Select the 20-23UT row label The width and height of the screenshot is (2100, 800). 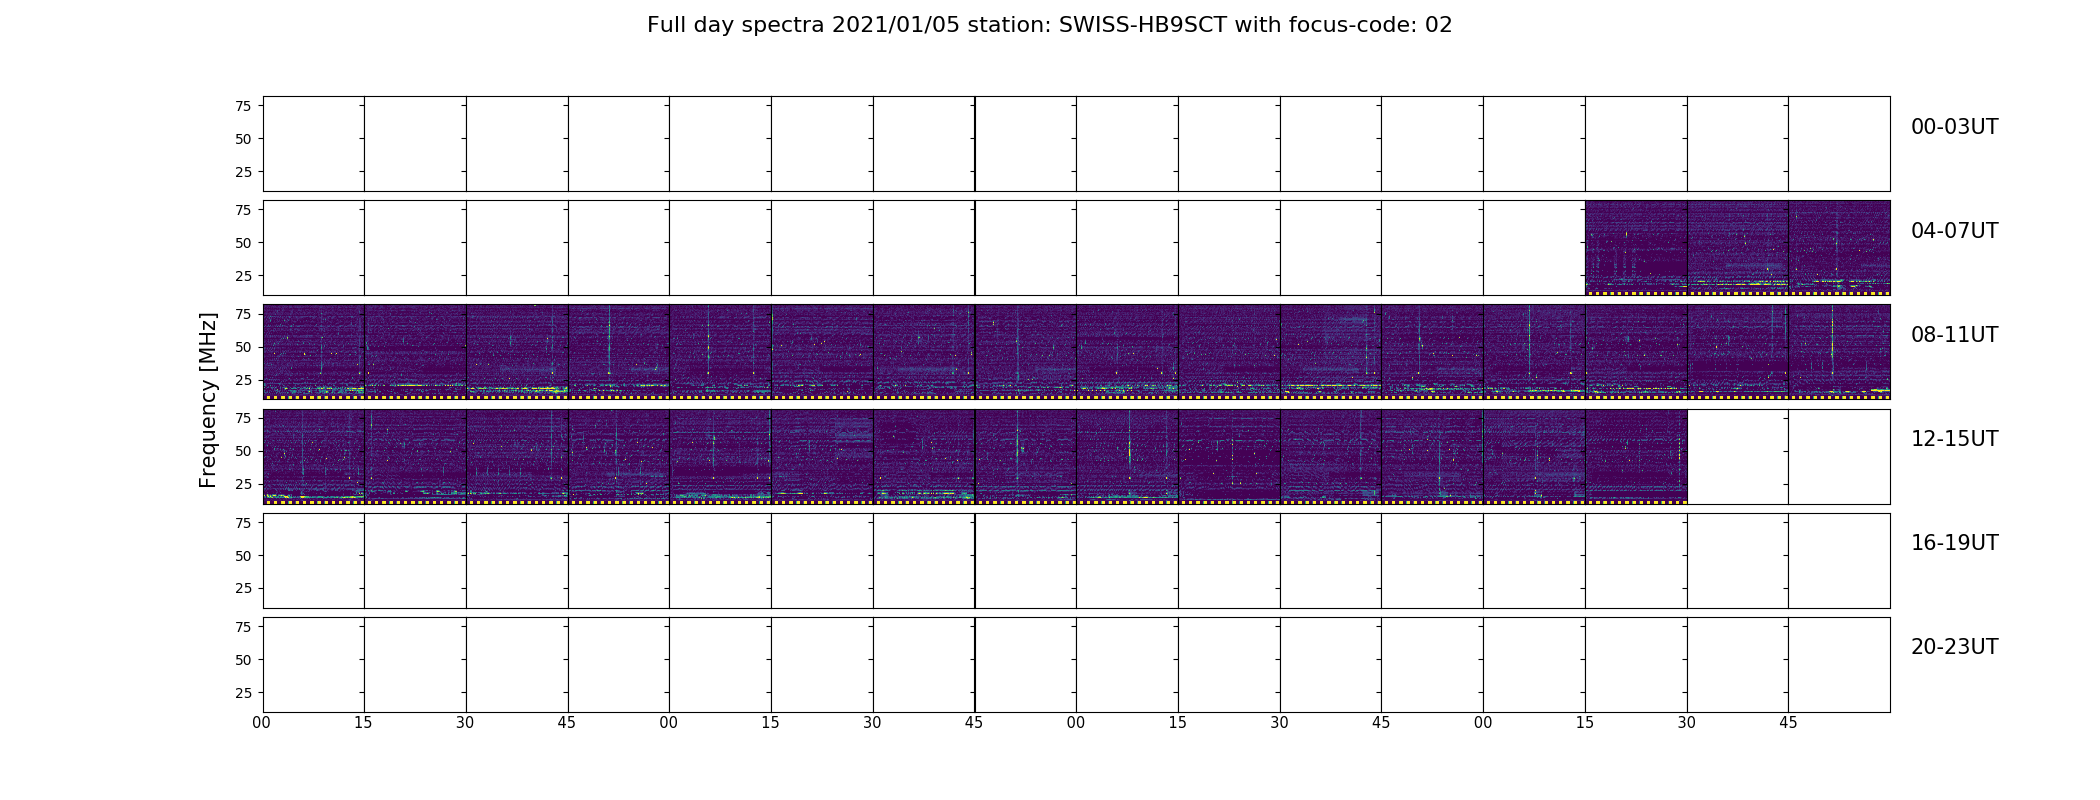tap(1954, 647)
